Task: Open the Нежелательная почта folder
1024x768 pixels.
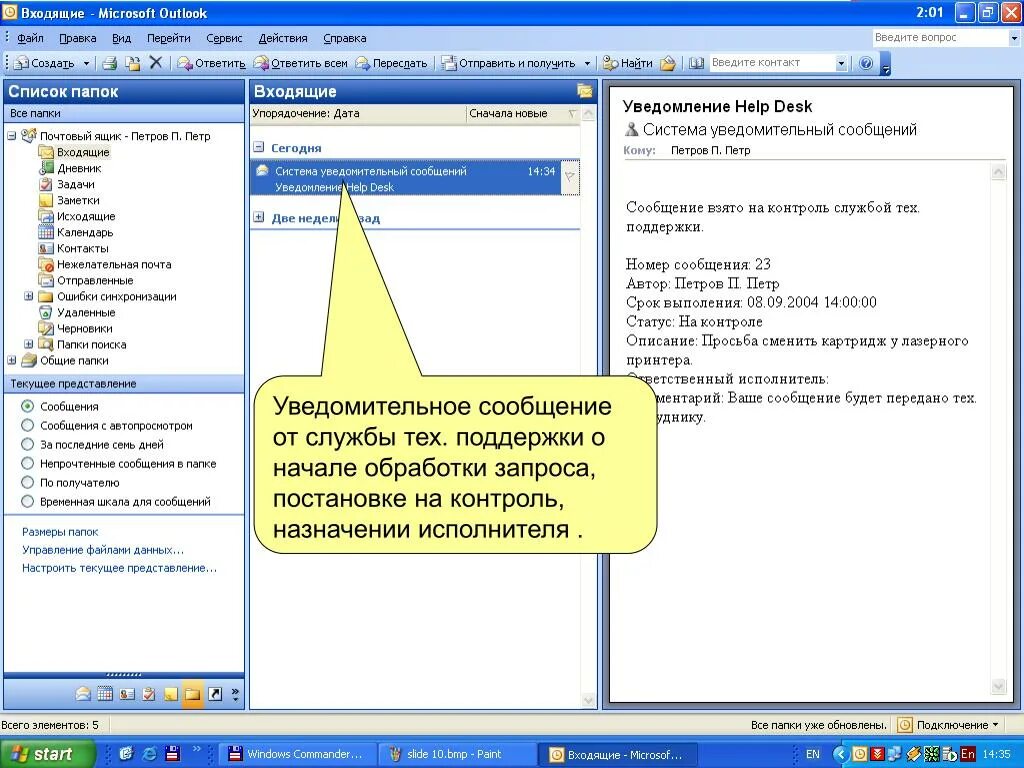Action: click(x=114, y=264)
